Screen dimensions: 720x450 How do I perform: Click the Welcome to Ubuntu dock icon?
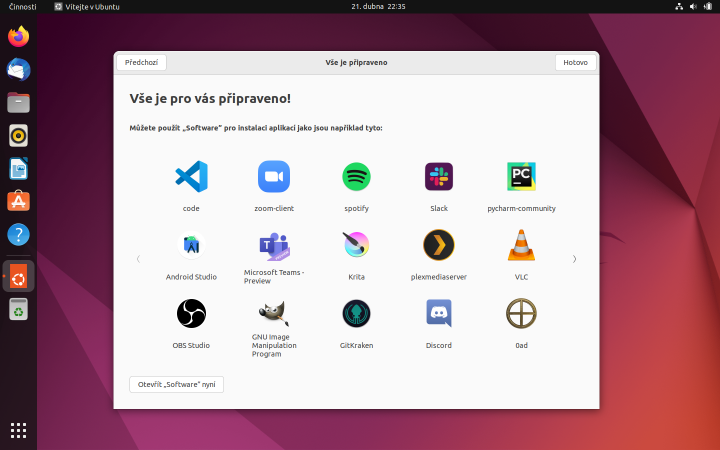click(18, 276)
